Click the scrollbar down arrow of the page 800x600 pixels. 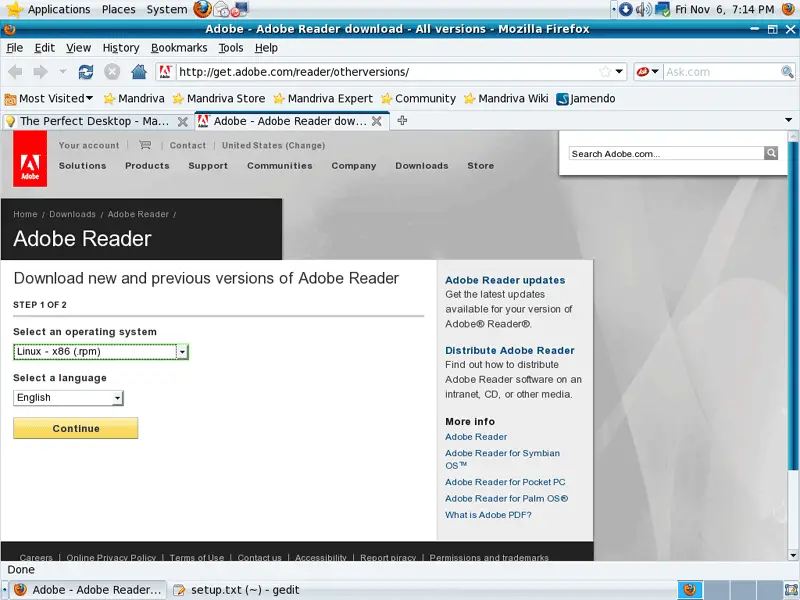click(x=793, y=555)
